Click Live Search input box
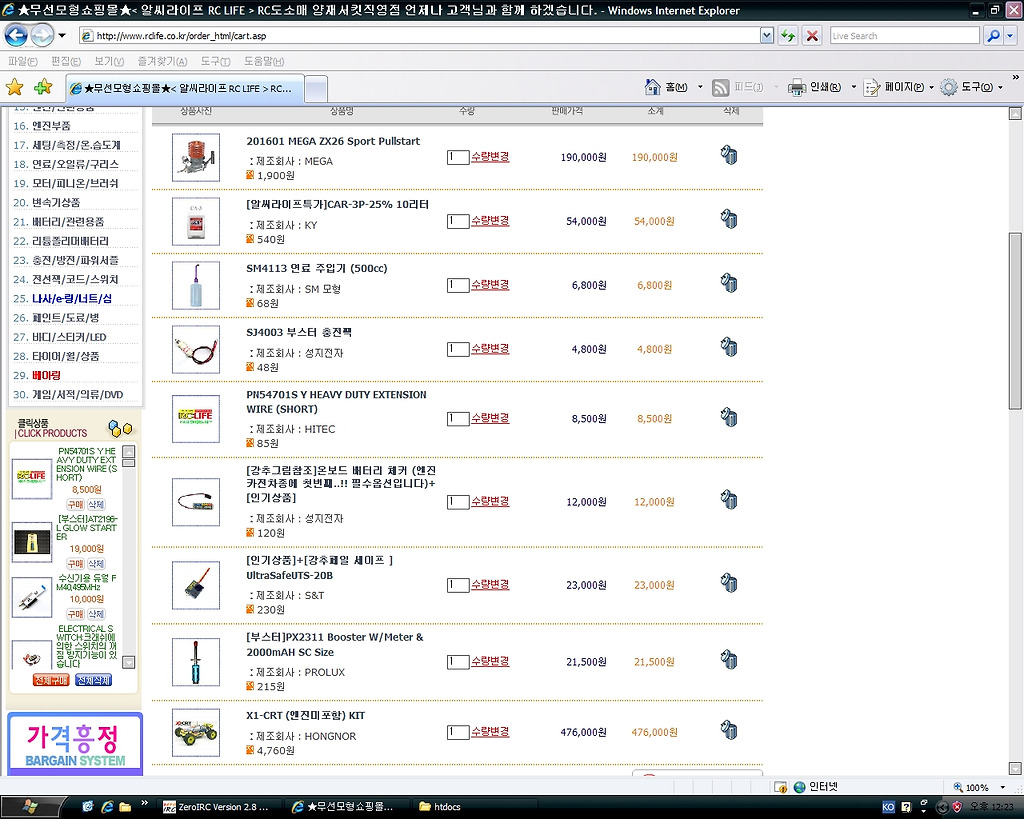Screen dimensions: 1024x819 [x=904, y=36]
